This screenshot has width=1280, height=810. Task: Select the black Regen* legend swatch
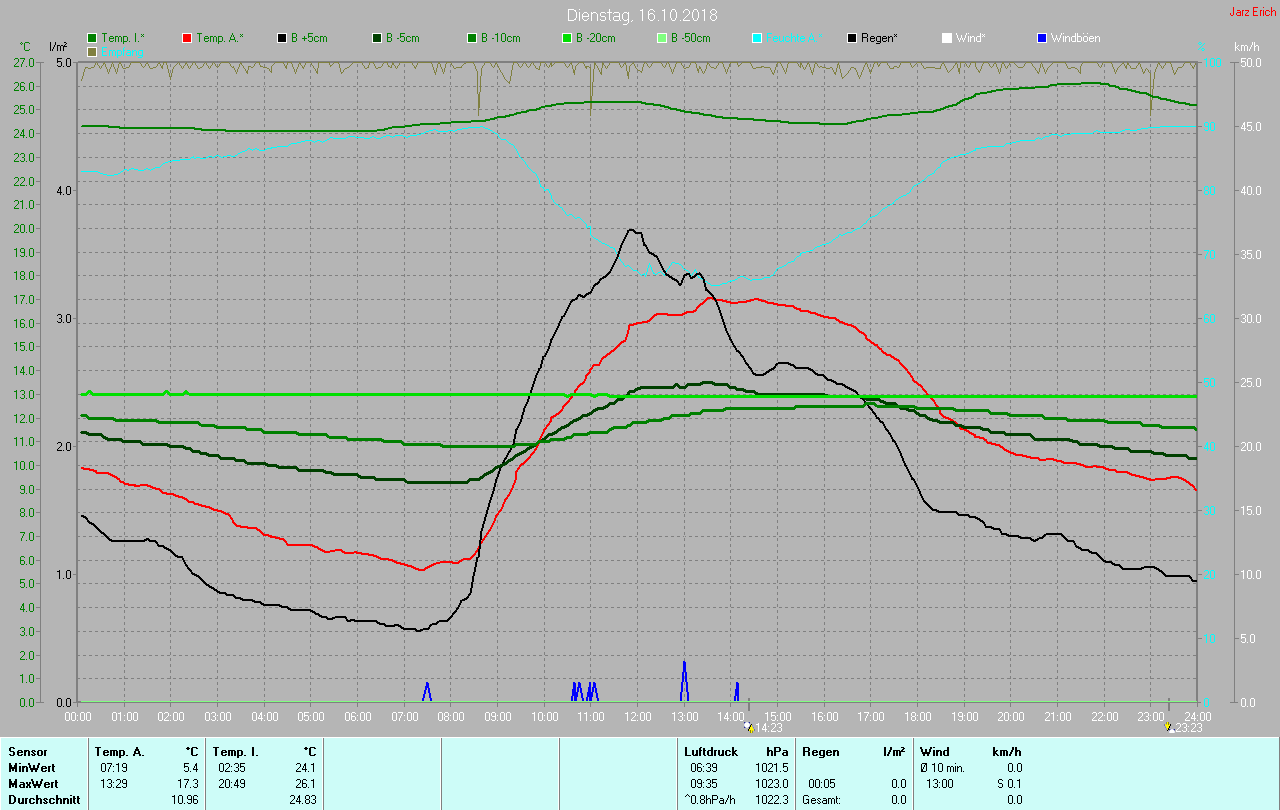[x=852, y=38]
